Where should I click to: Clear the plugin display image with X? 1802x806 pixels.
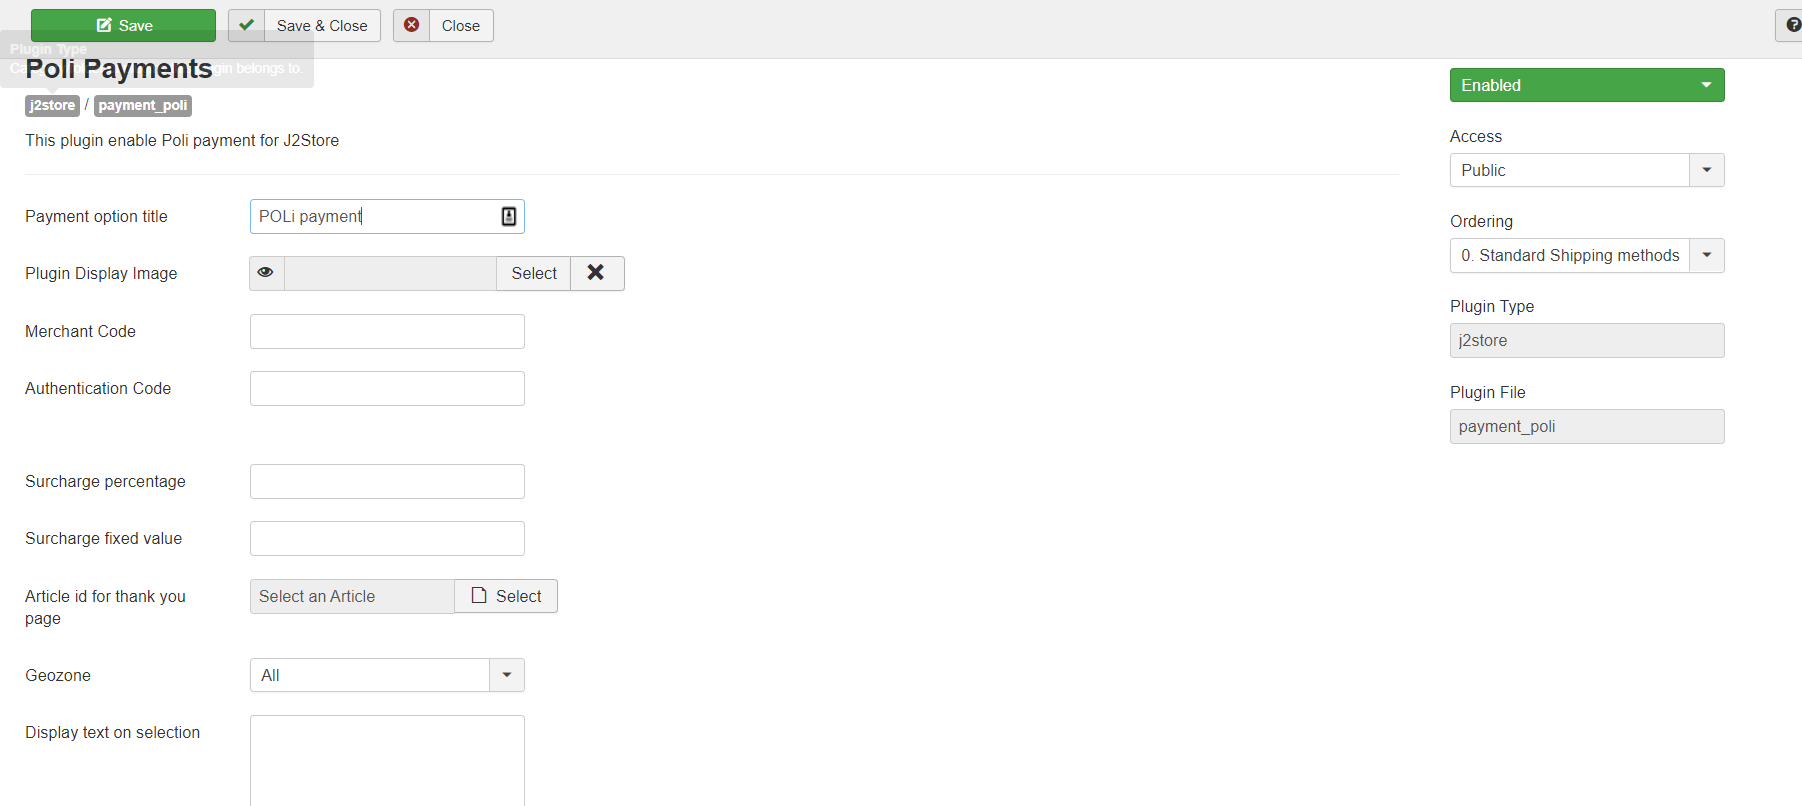[x=597, y=273]
